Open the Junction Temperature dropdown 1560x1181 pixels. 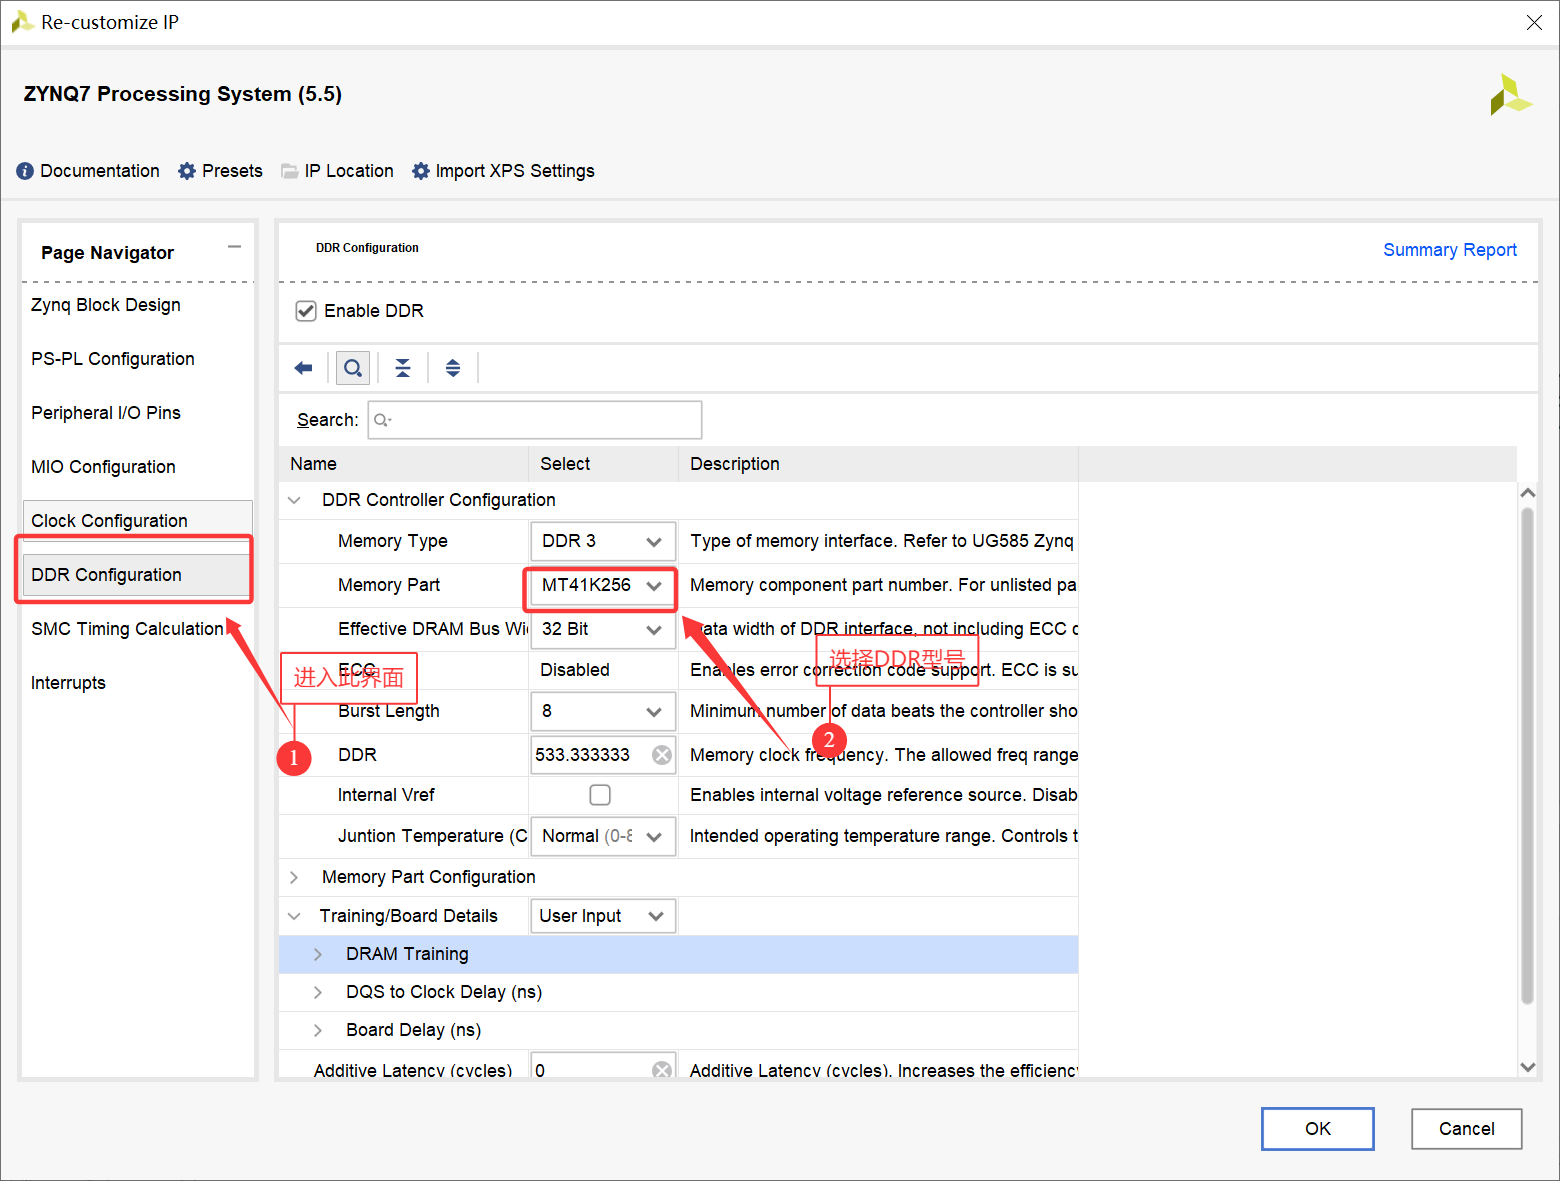click(x=603, y=836)
